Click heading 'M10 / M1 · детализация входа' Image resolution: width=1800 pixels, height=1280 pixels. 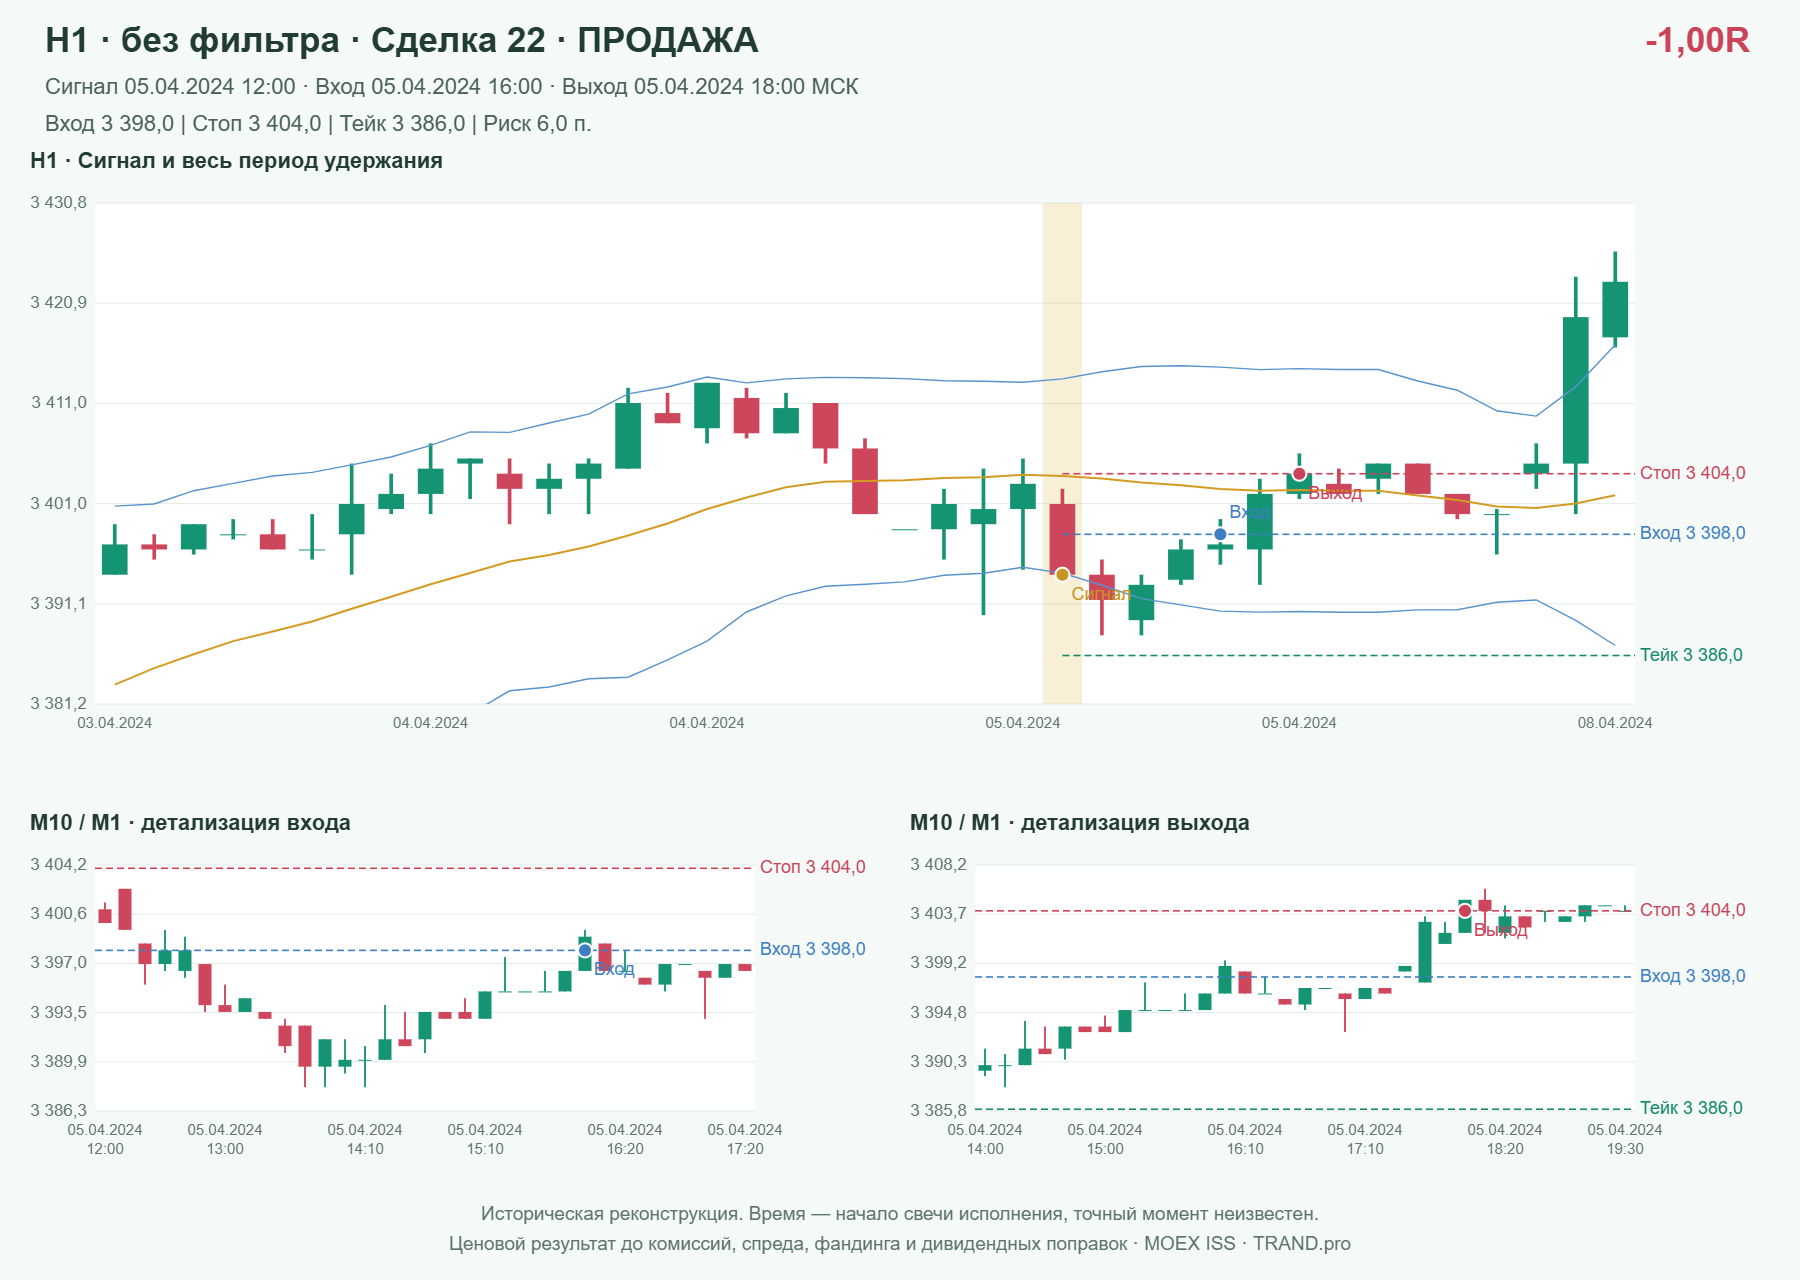point(190,823)
